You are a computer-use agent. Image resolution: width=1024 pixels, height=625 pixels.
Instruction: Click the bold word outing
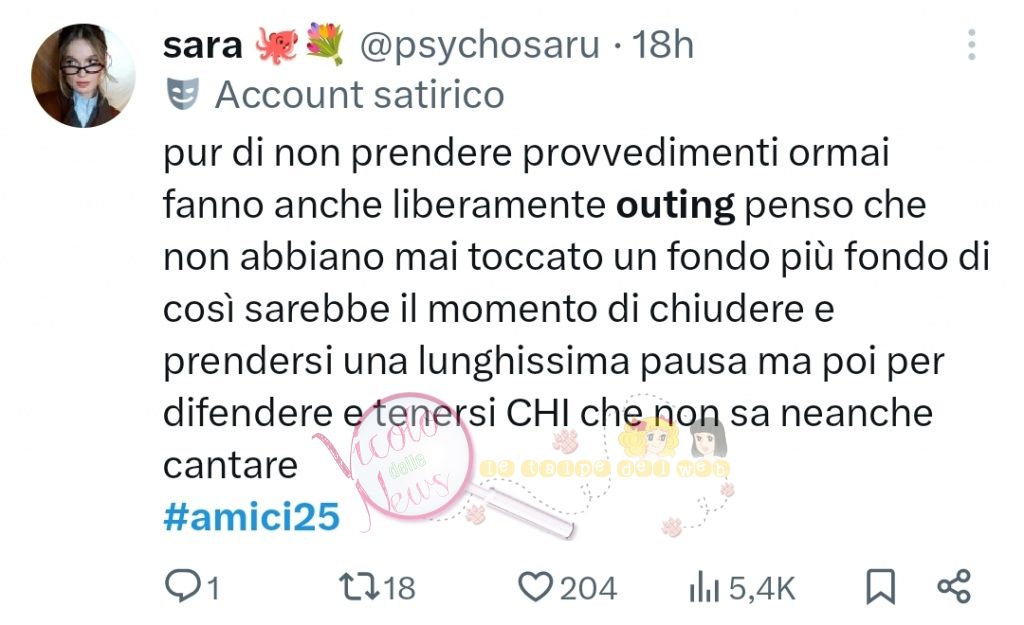(x=675, y=206)
